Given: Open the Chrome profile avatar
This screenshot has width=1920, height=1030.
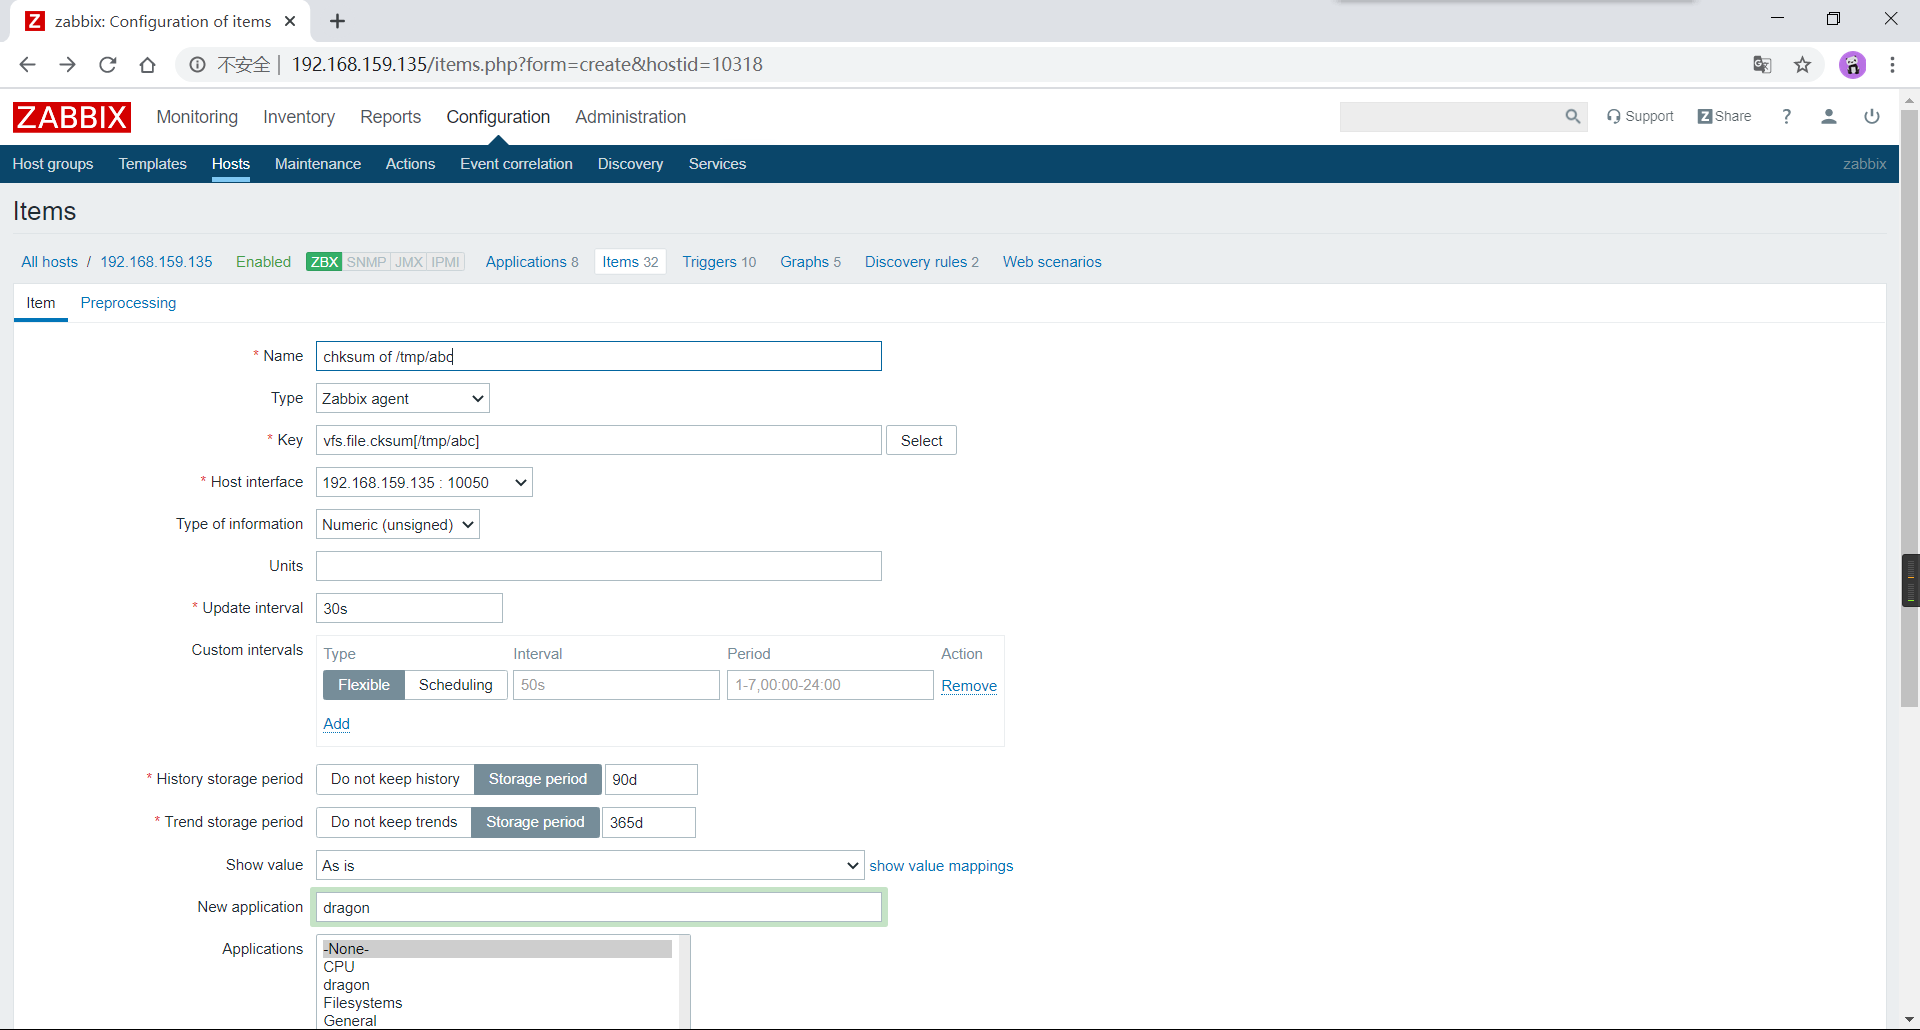Looking at the screenshot, I should [1853, 65].
